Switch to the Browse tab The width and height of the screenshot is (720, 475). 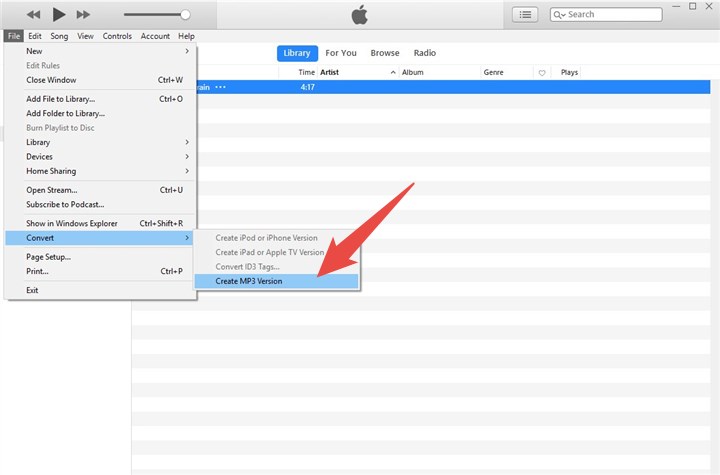pyautogui.click(x=385, y=53)
